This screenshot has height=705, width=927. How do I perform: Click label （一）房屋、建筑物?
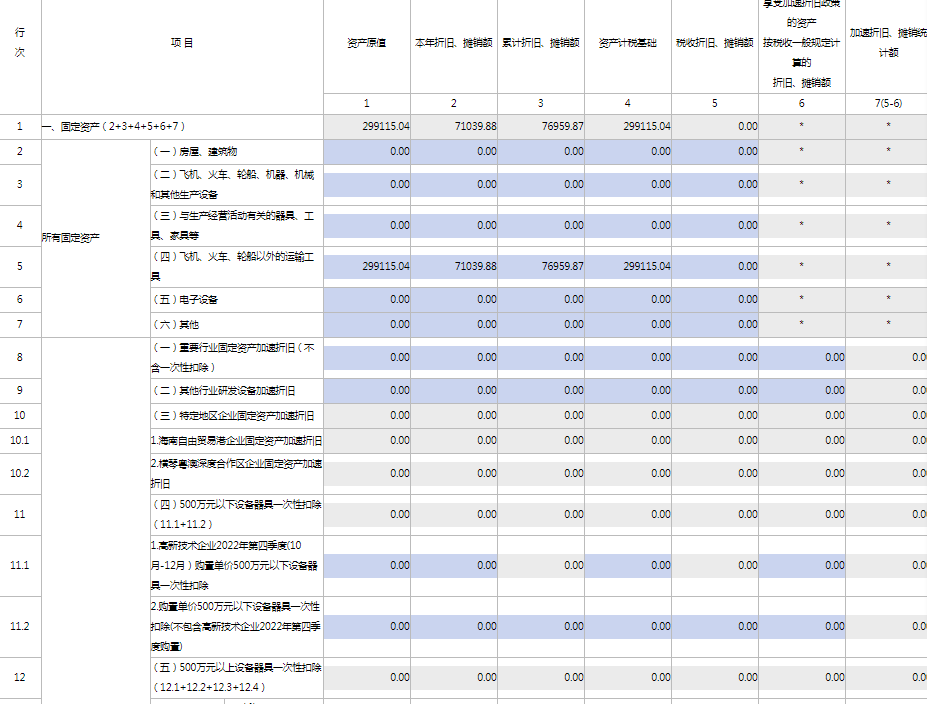(194, 151)
